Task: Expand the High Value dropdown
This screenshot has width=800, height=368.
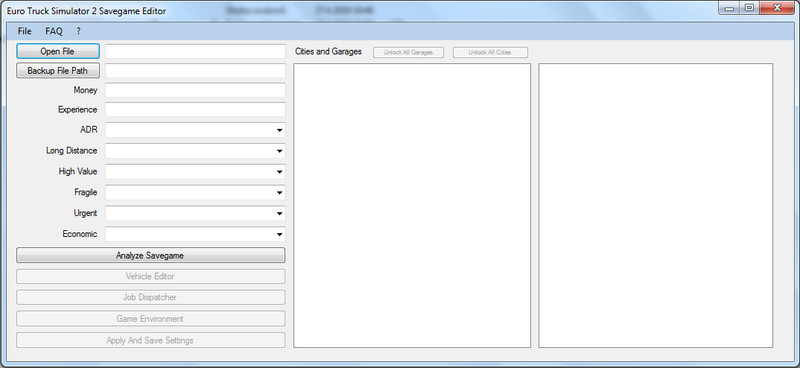Action: coord(195,172)
